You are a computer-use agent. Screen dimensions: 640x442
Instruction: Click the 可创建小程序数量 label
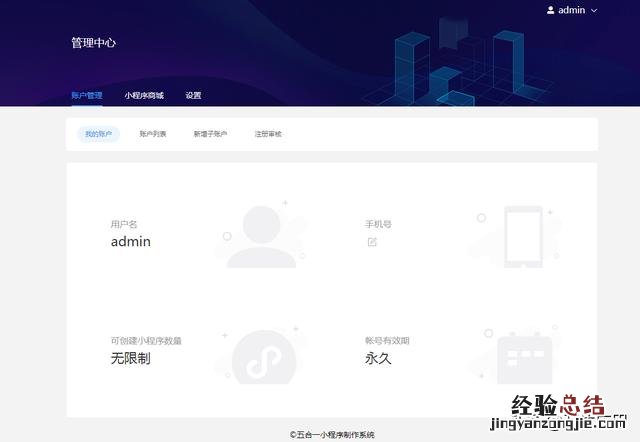click(146, 340)
